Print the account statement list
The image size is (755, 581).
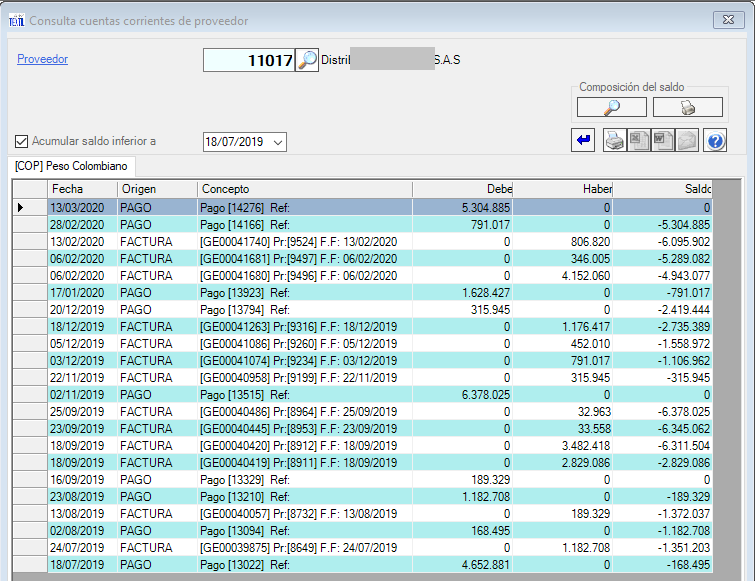[x=615, y=141]
